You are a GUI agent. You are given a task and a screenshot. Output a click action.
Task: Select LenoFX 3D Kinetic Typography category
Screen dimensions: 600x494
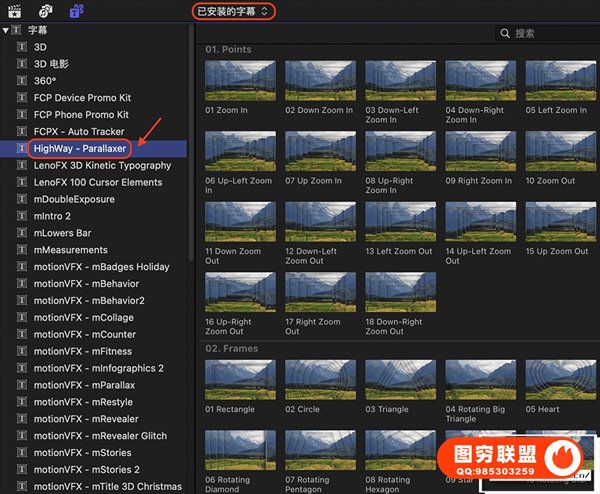tap(102, 165)
